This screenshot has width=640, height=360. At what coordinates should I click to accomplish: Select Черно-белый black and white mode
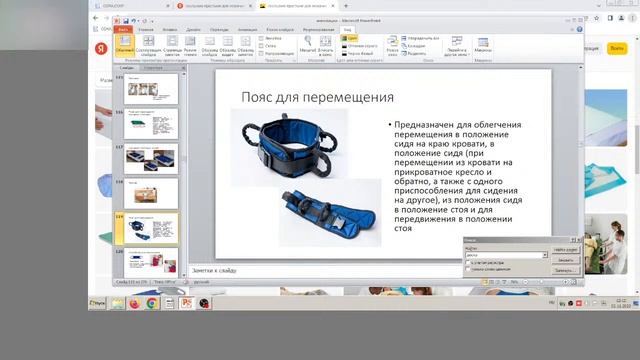click(357, 53)
